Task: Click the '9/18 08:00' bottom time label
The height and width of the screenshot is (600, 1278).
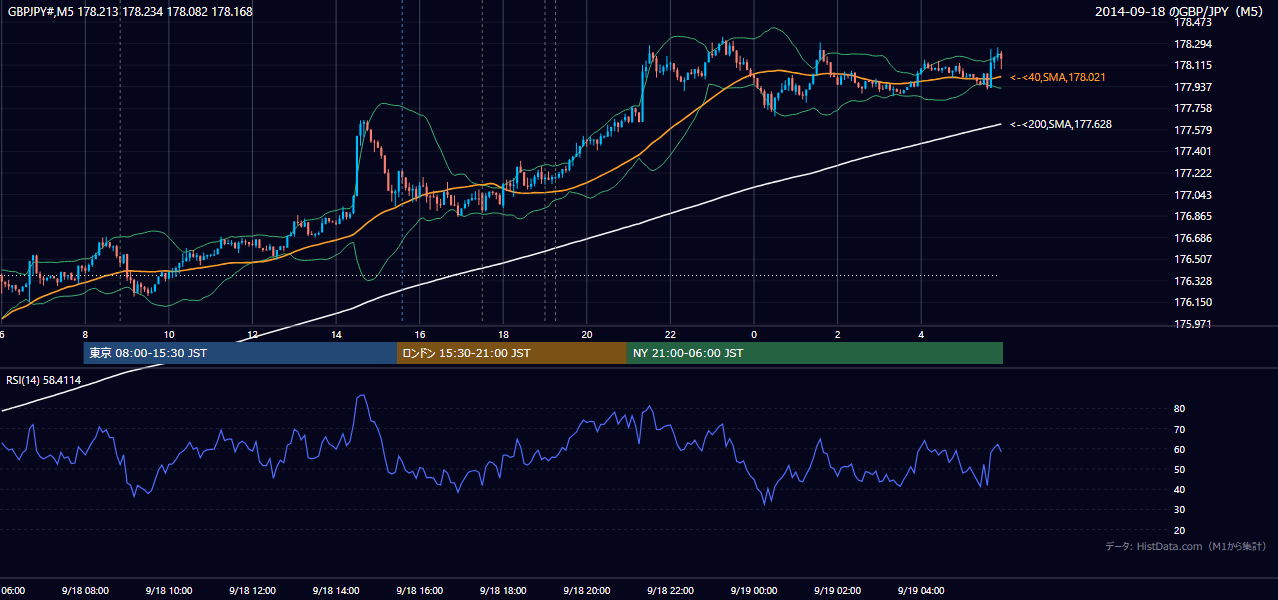Action: click(84, 590)
